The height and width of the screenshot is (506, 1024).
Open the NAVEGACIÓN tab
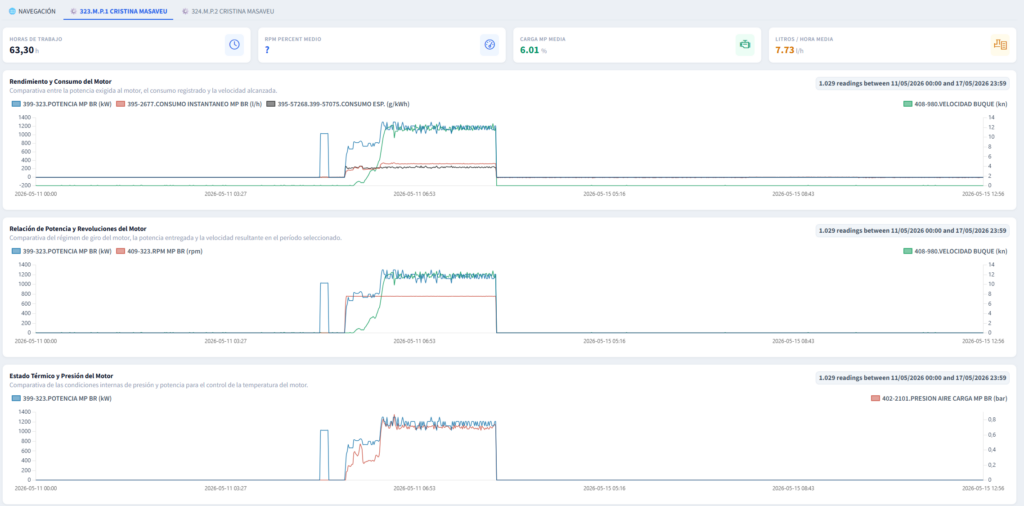click(x=33, y=12)
